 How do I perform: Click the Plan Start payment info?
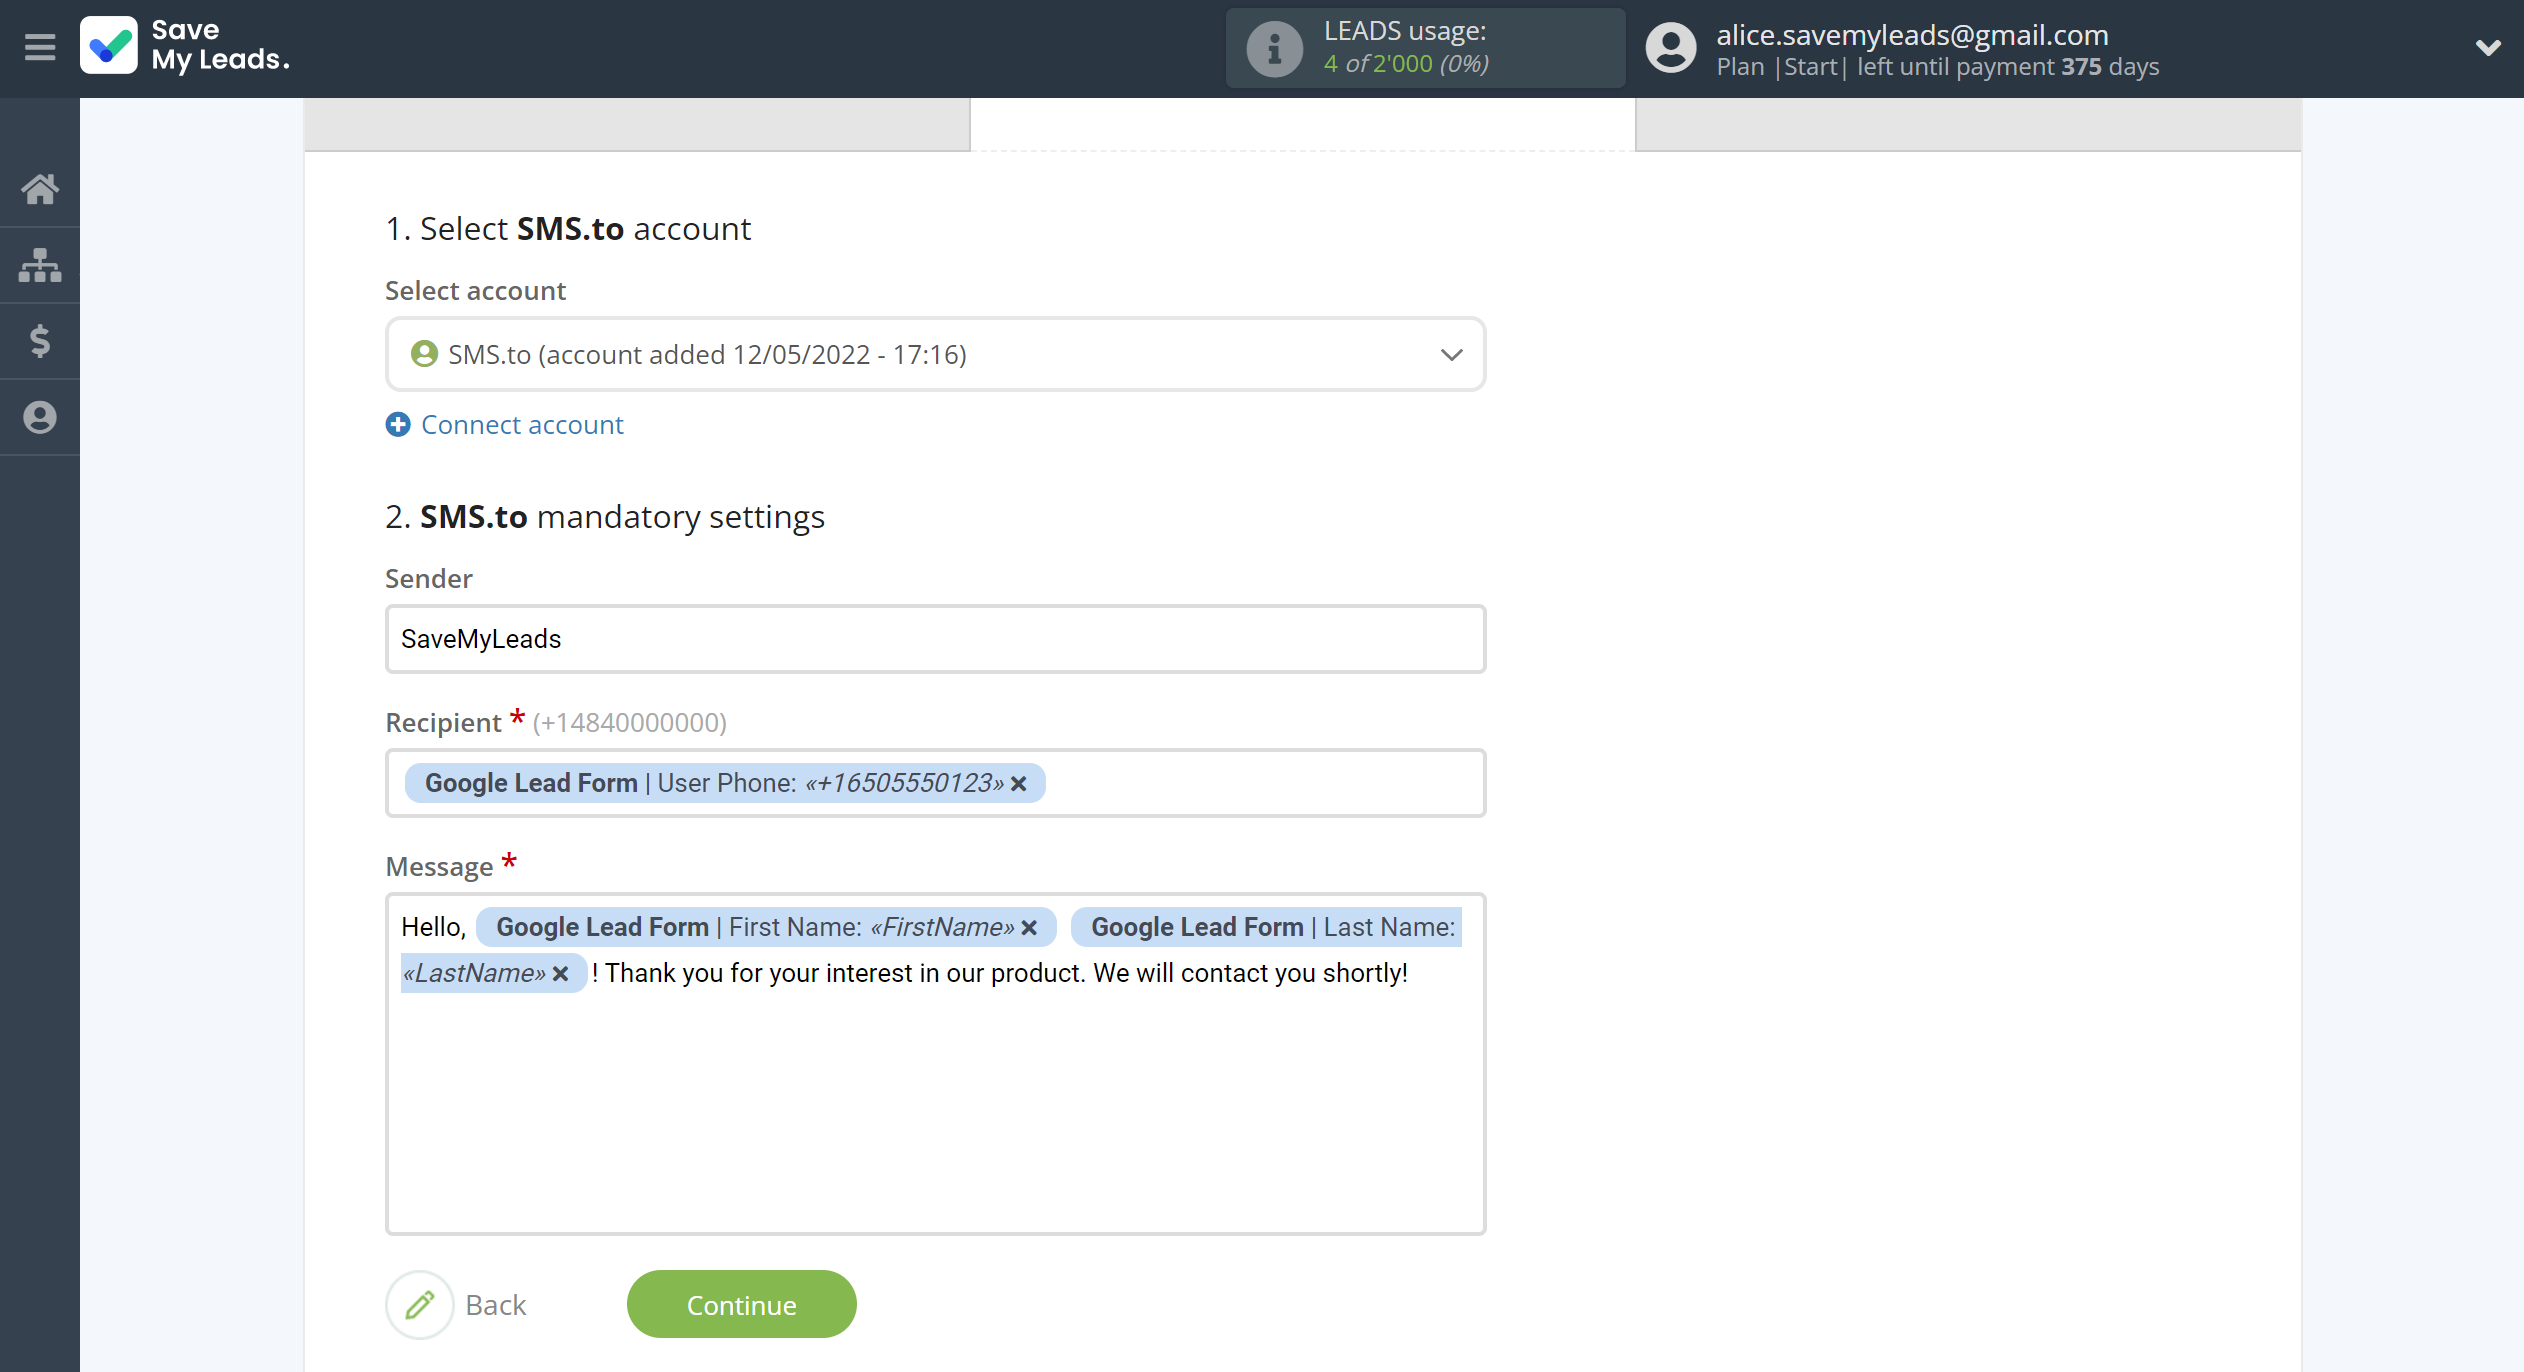1937,66
